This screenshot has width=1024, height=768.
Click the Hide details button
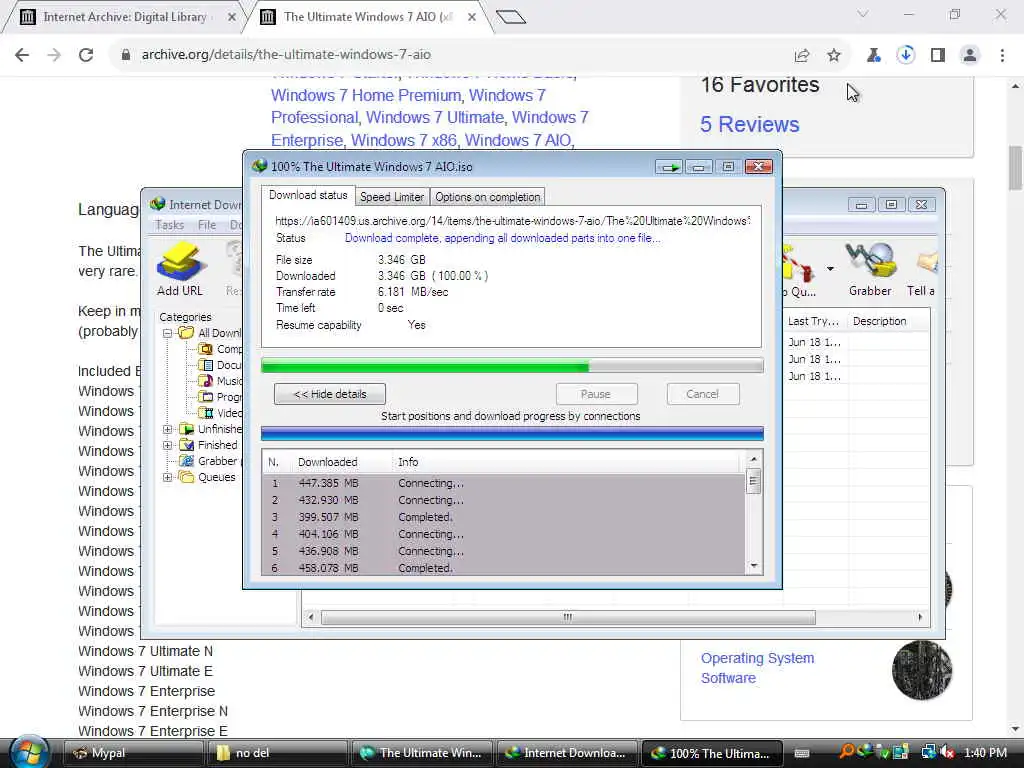pyautogui.click(x=330, y=394)
